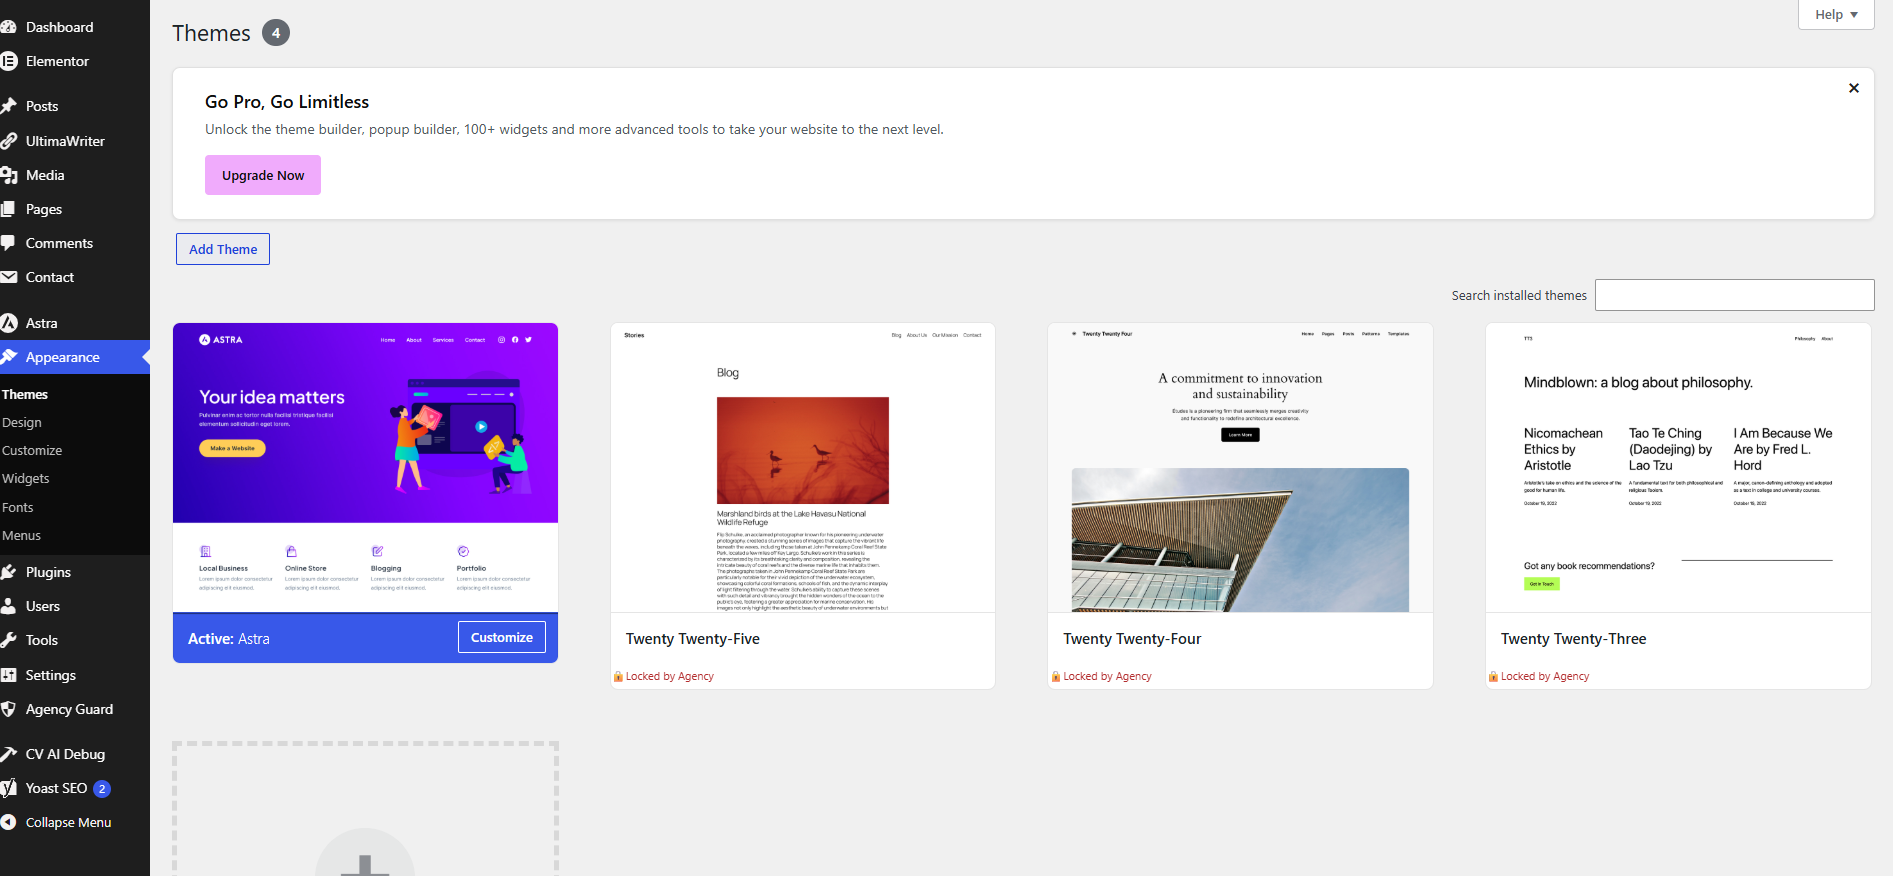The height and width of the screenshot is (876, 1893).
Task: Open the UltimaWriter menu
Action: tap(65, 141)
